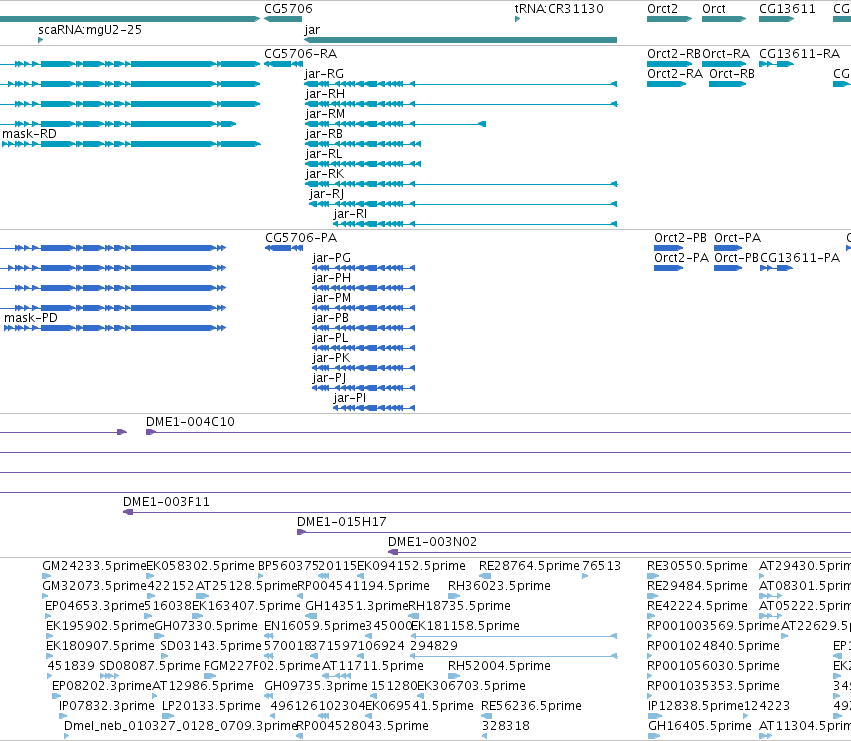
Task: Click the Orct2-PB protein label
Action: point(681,238)
